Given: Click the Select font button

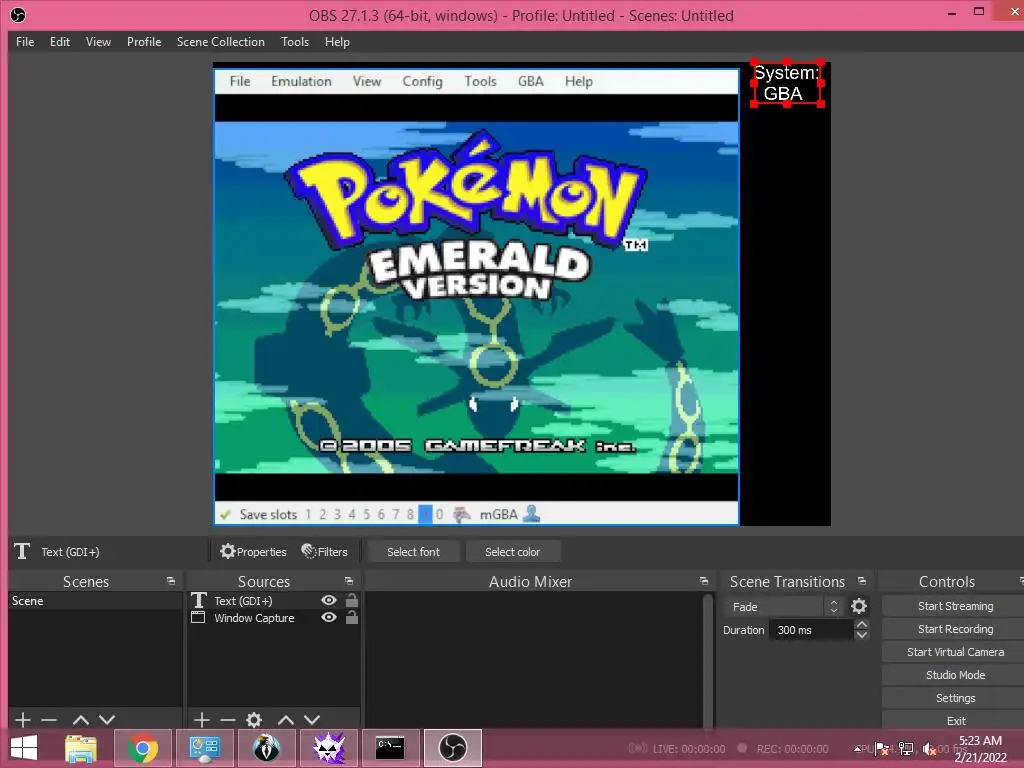Looking at the screenshot, I should [413, 551].
